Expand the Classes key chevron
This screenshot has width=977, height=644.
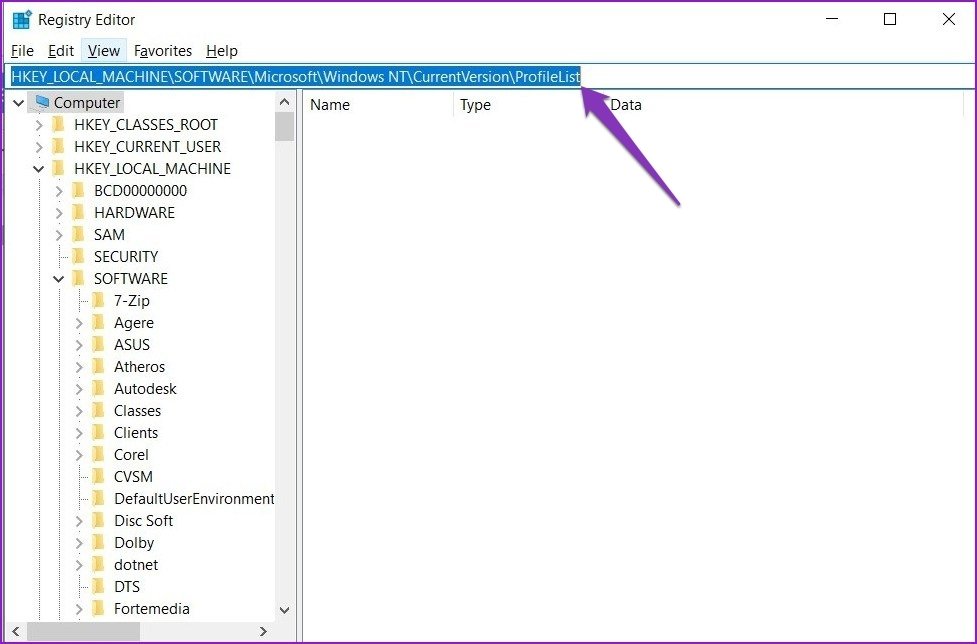point(79,411)
